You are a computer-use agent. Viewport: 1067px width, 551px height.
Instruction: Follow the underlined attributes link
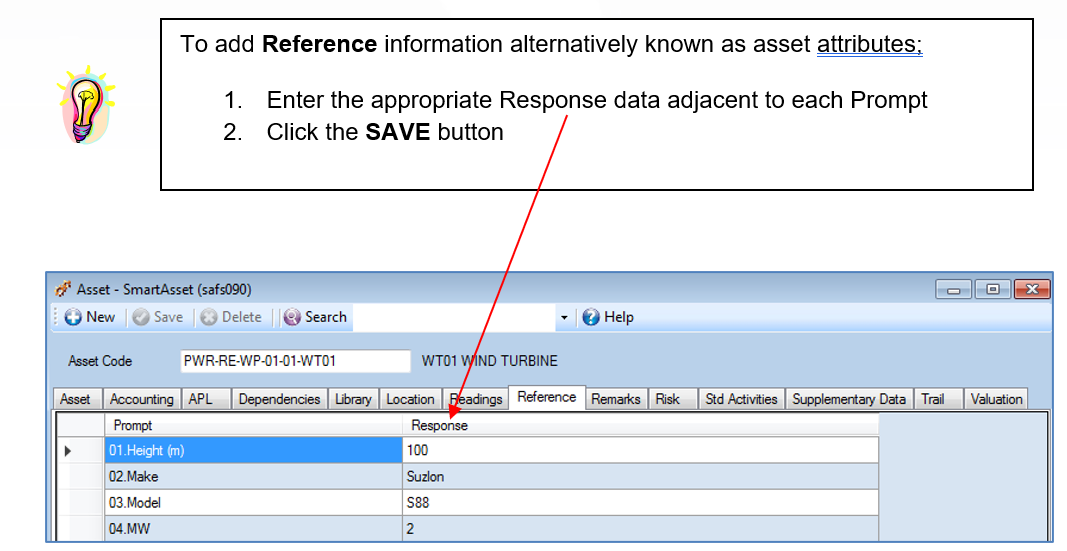click(x=869, y=45)
